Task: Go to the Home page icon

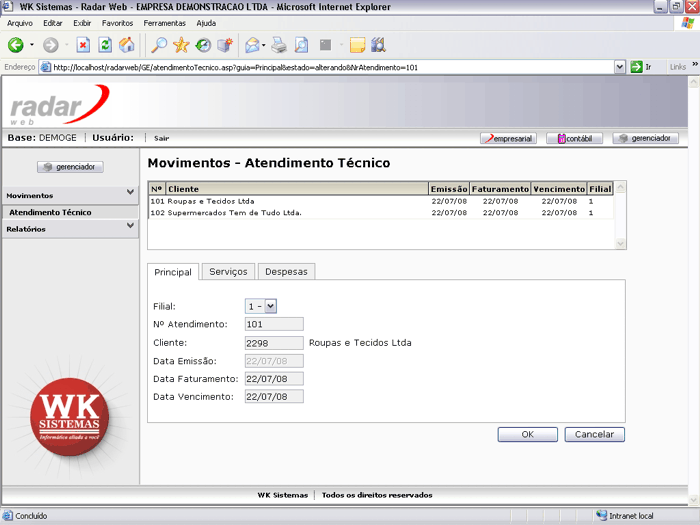Action: tap(127, 45)
